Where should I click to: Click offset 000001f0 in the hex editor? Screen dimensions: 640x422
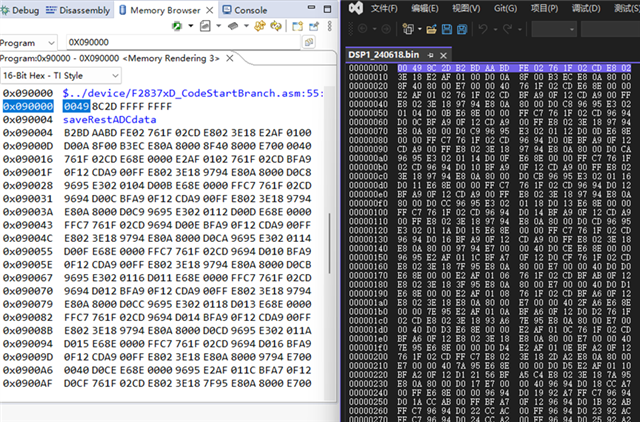(x=368, y=347)
